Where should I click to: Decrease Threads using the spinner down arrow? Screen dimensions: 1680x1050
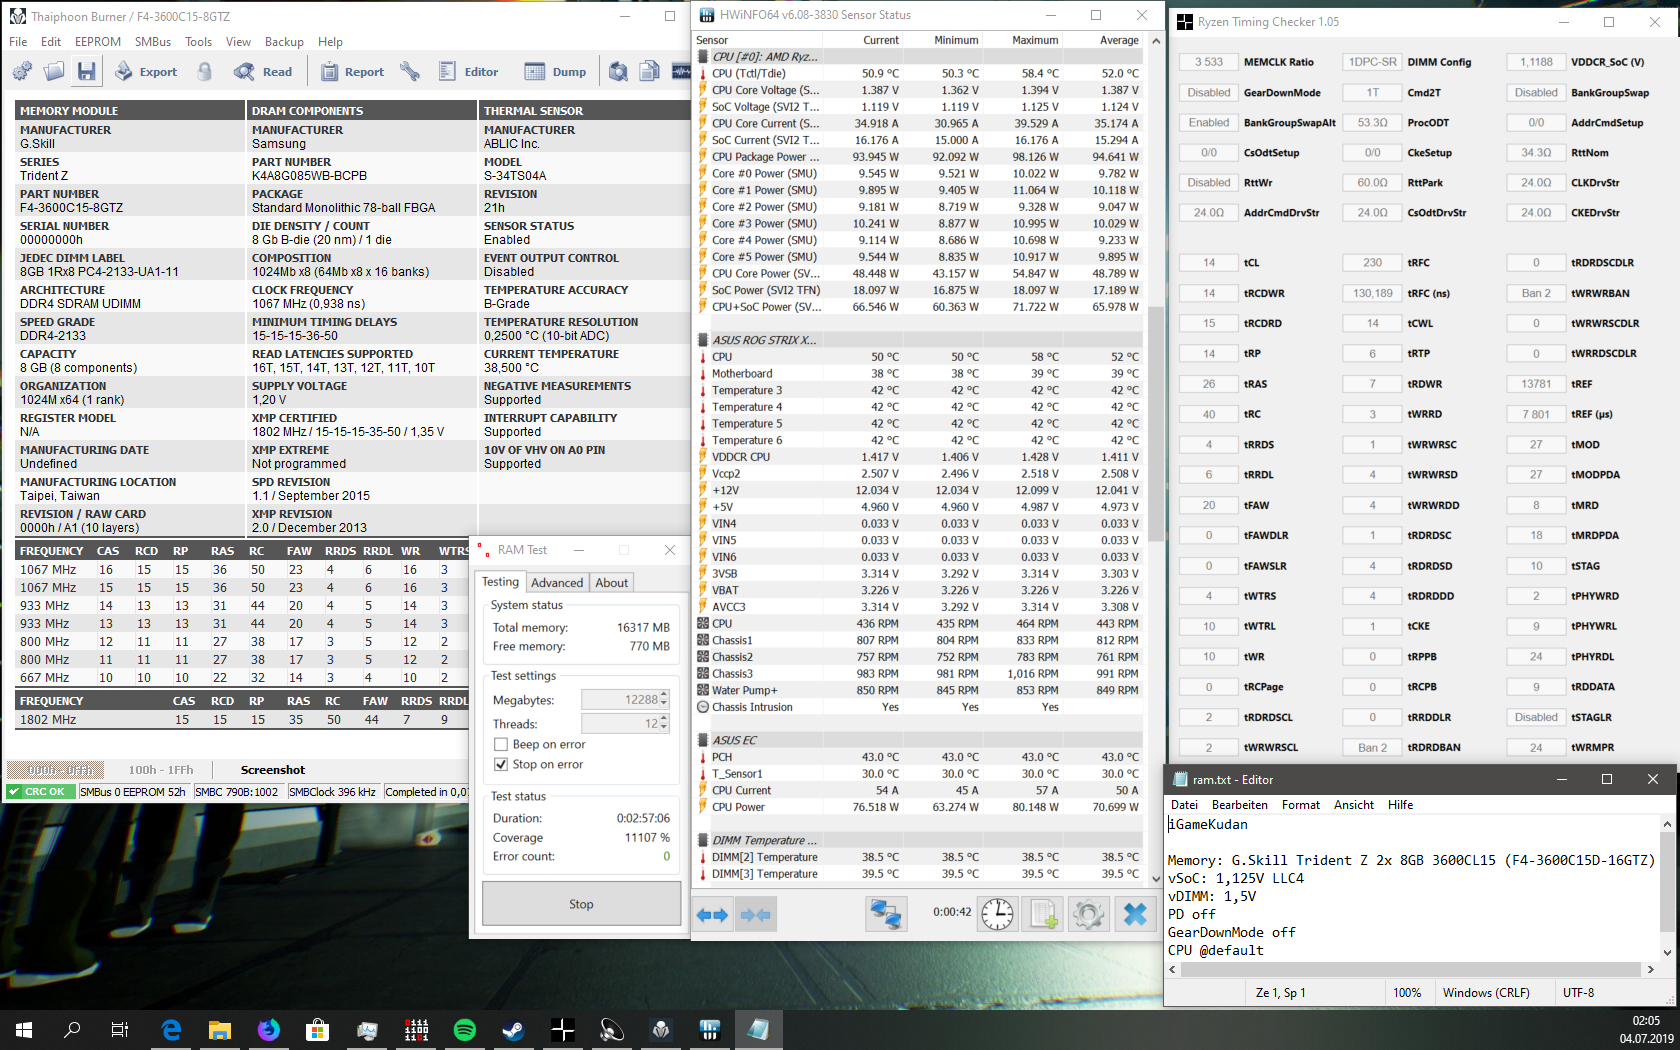point(664,728)
